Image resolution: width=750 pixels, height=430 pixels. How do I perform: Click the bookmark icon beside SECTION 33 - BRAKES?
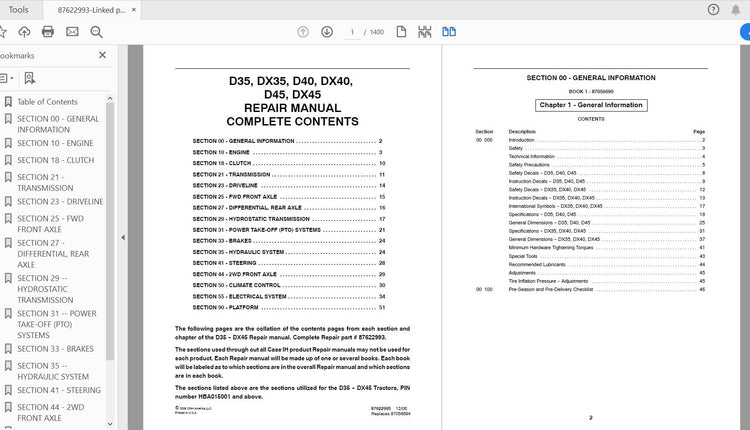click(8, 349)
